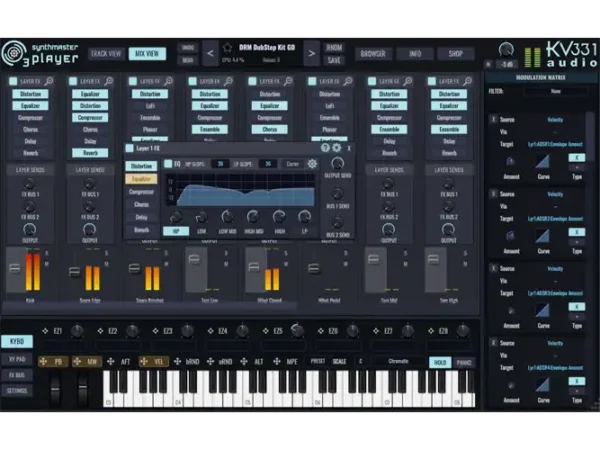Image resolution: width=600 pixels, height=450 pixels.
Task: Click the EZ1 modulation assign icon
Action: tap(45, 331)
